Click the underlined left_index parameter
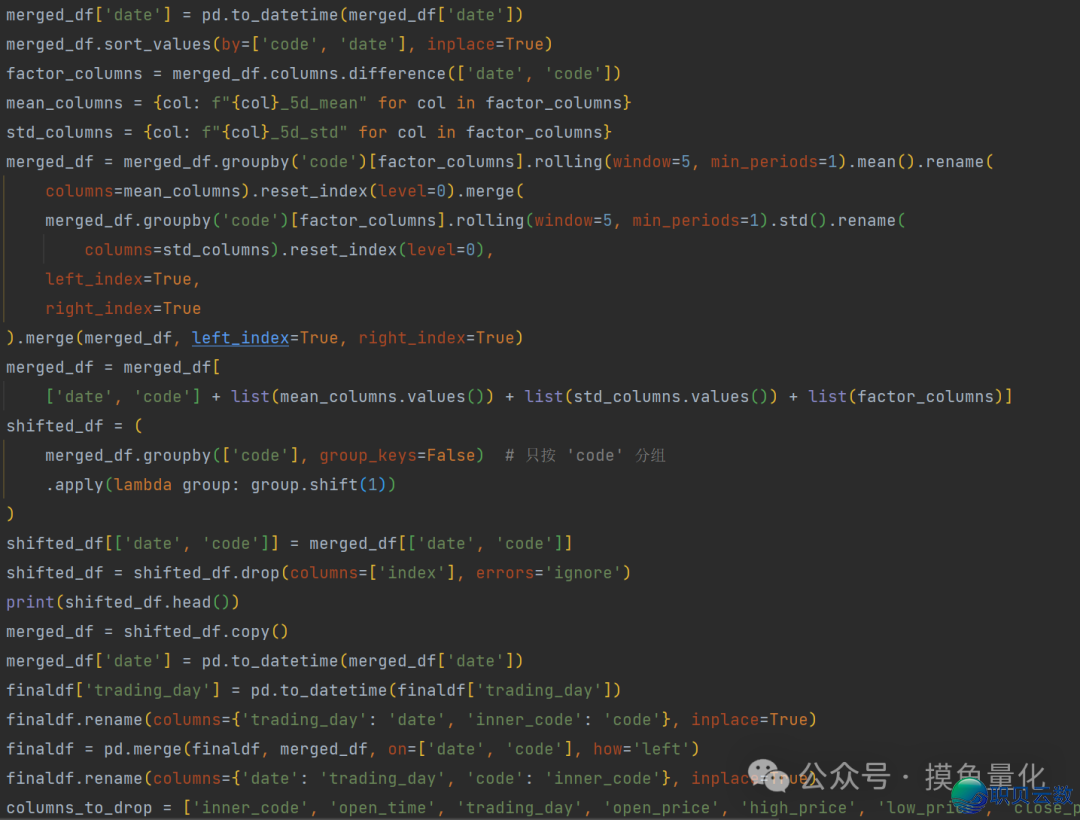Image resolution: width=1080 pixels, height=820 pixels. tap(240, 338)
